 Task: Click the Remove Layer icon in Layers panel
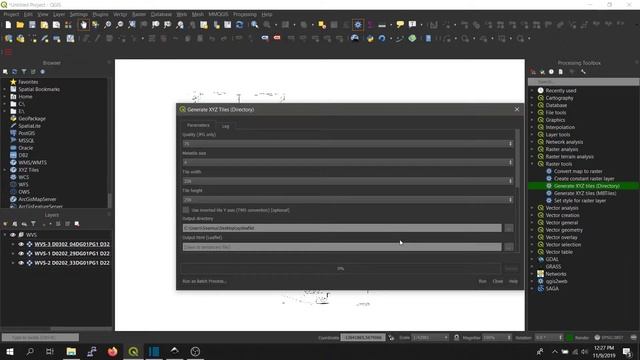pos(77,224)
